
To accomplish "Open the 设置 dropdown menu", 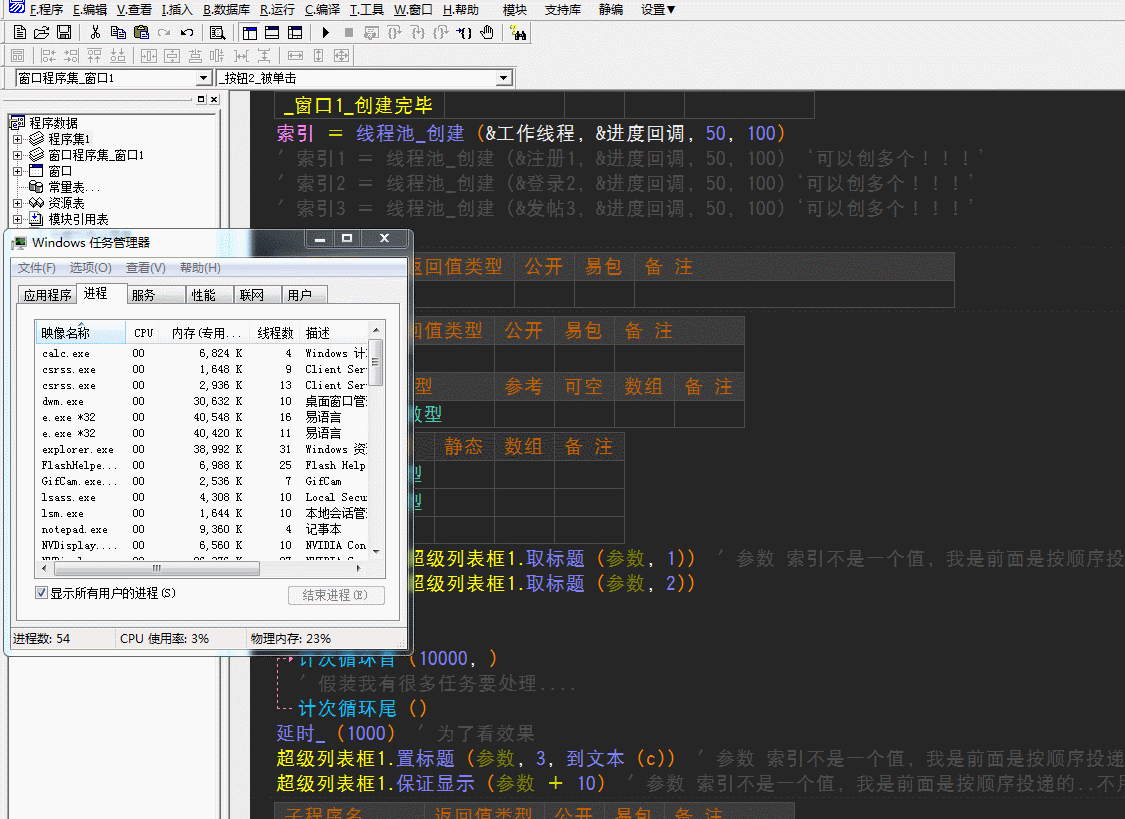I will pyautogui.click(x=658, y=9).
